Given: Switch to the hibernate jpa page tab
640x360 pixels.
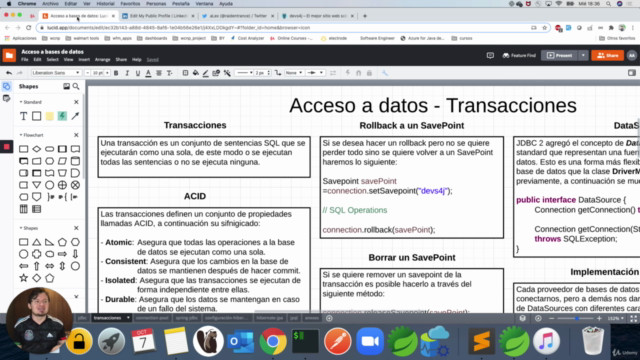Looking at the screenshot, I should click(x=270, y=318).
